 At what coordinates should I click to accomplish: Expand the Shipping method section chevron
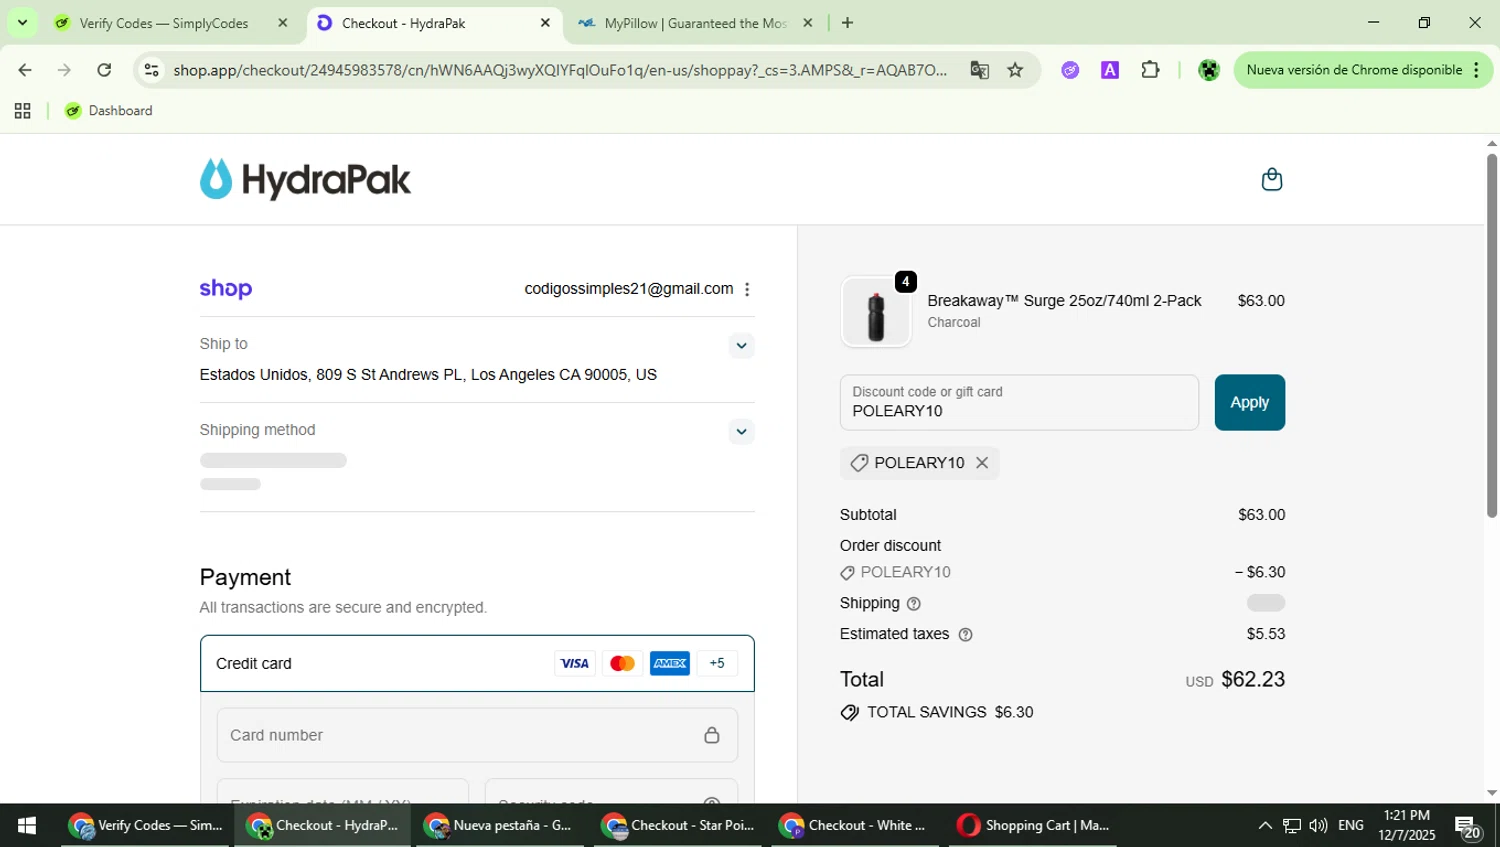coord(741,432)
